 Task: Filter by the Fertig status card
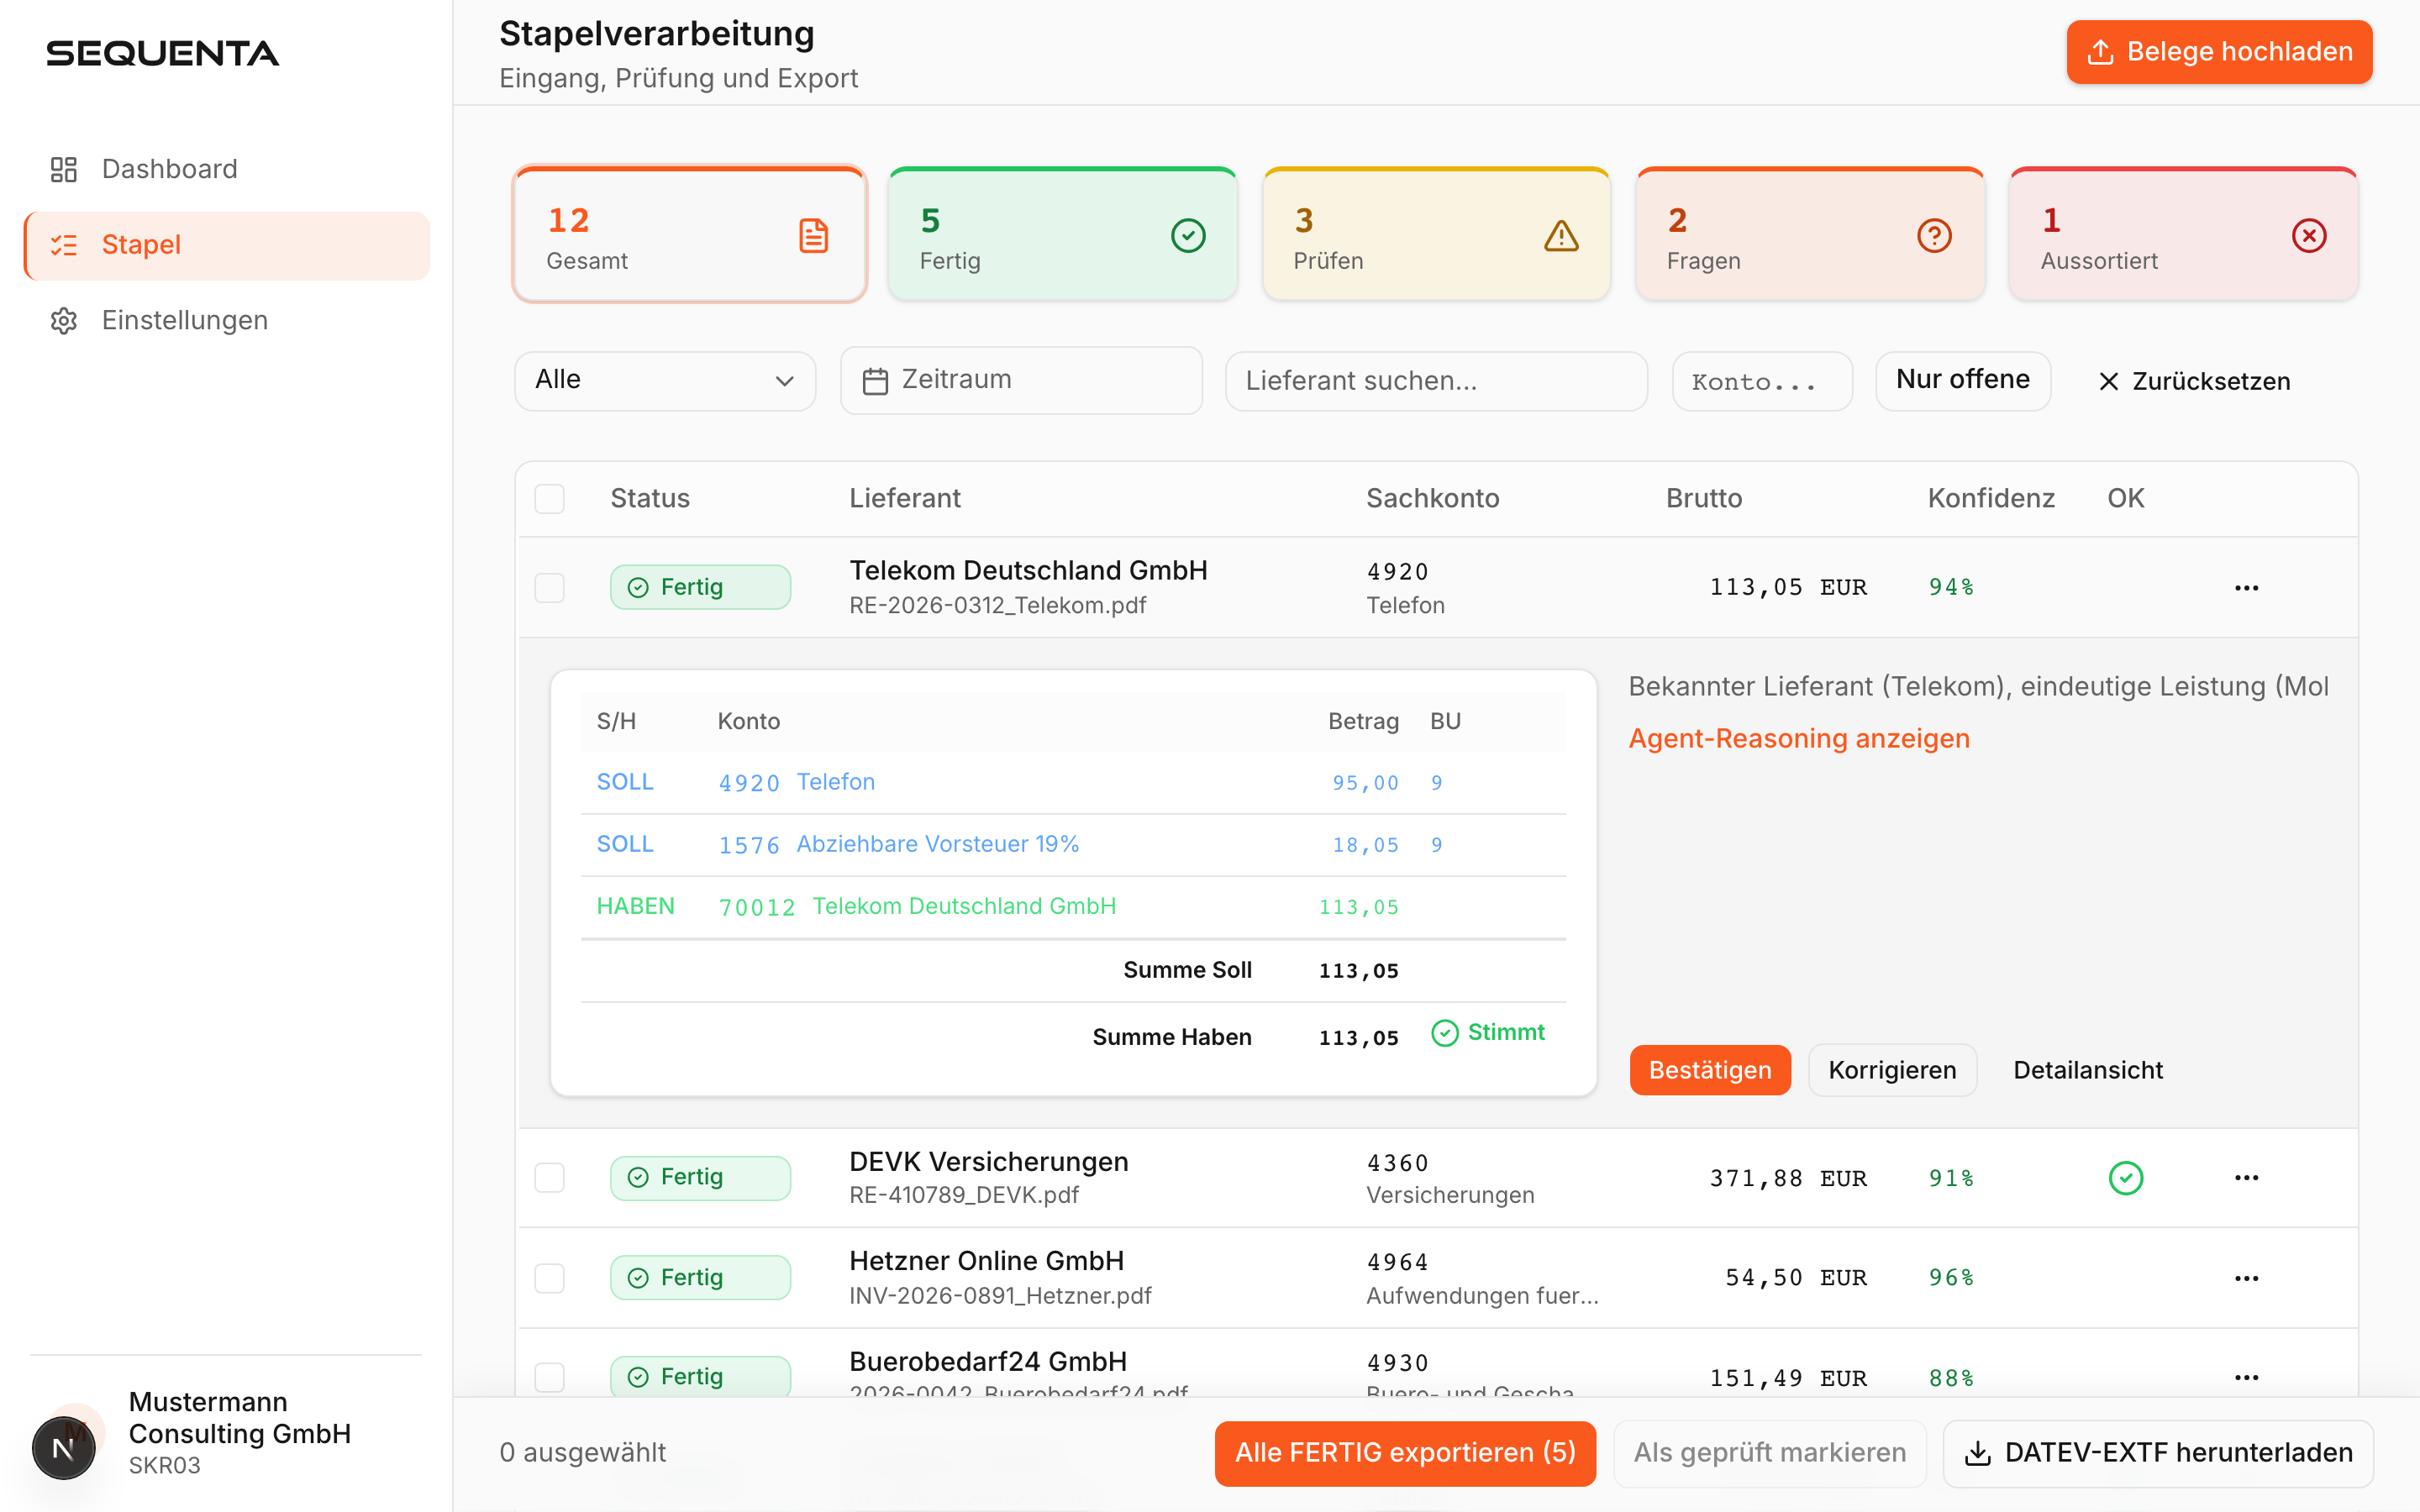(1062, 236)
